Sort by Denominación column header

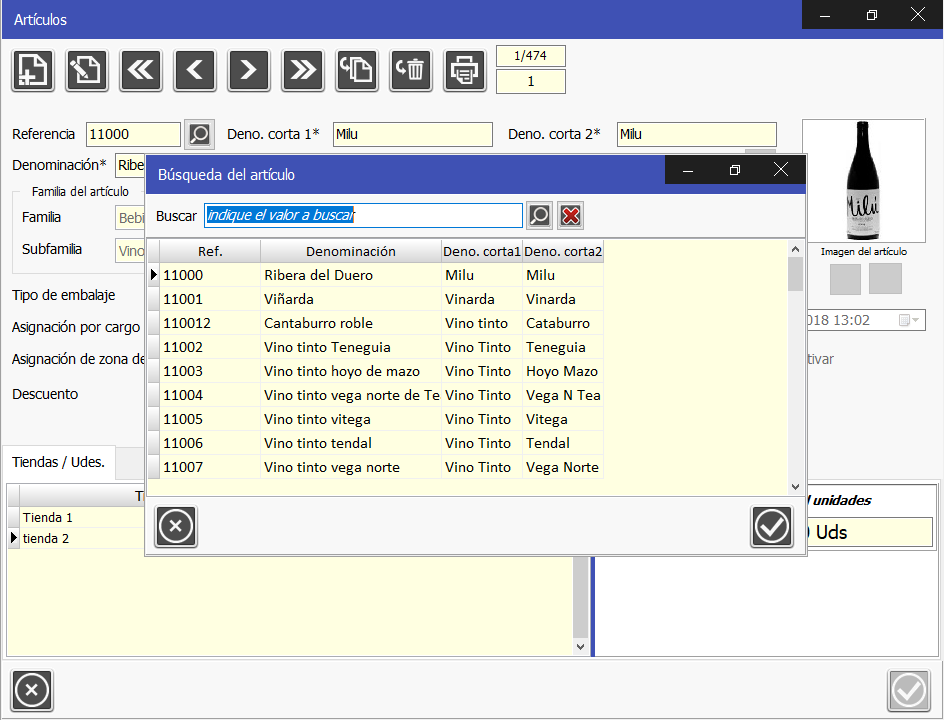[x=350, y=251]
